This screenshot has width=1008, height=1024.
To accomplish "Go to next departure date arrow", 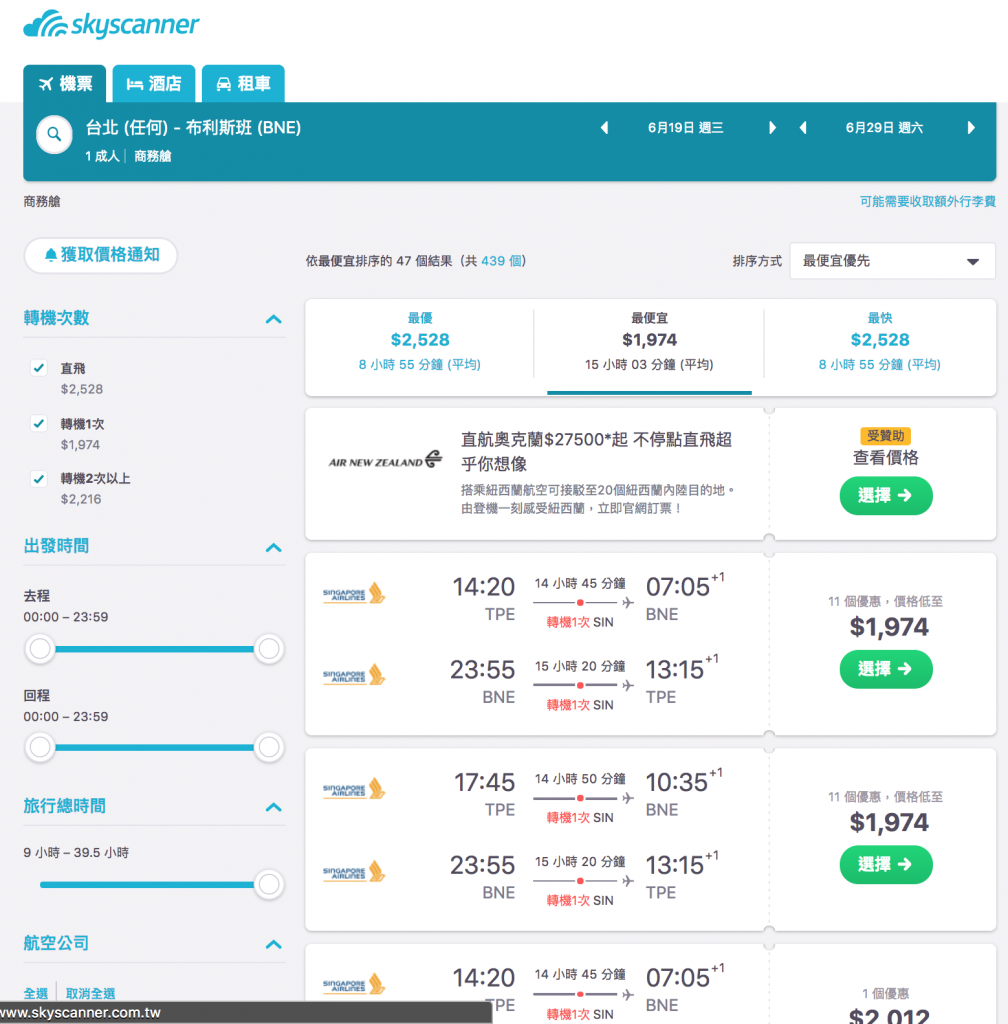I will [x=772, y=128].
